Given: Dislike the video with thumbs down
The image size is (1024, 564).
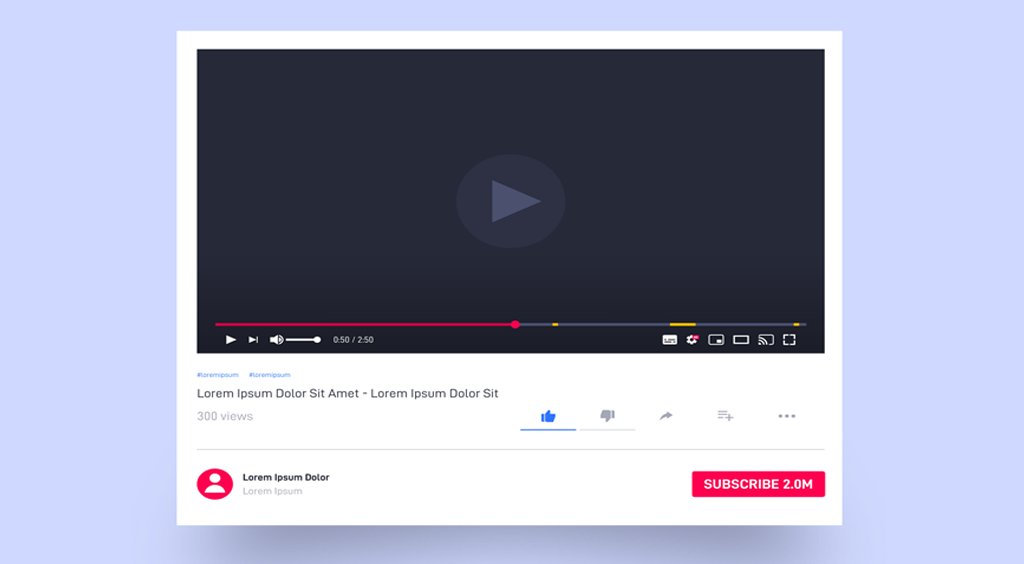Looking at the screenshot, I should click(x=607, y=416).
